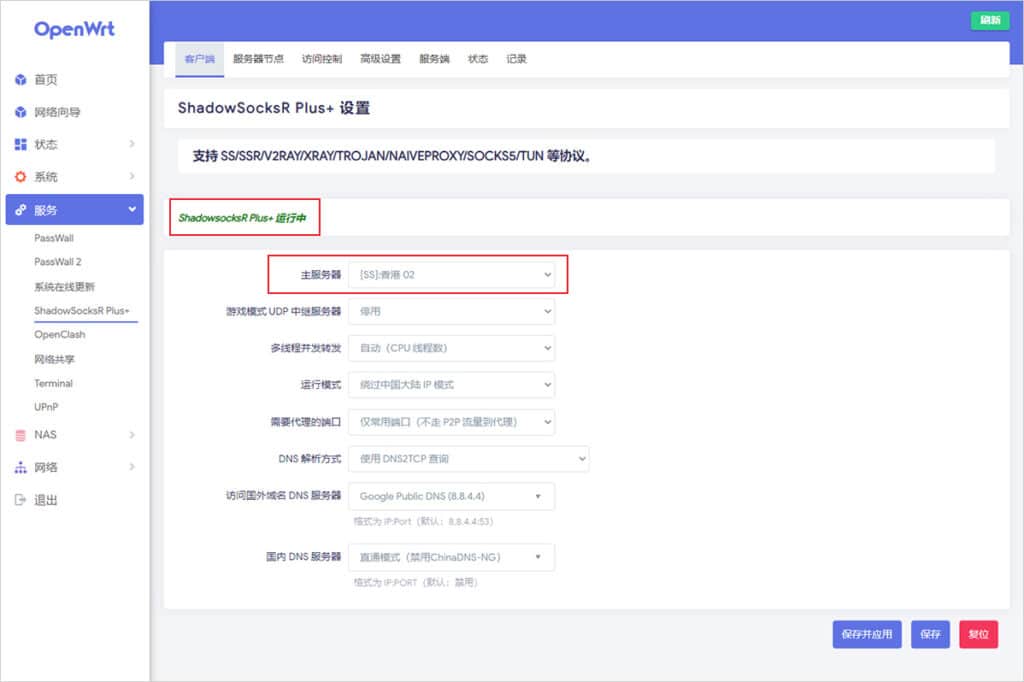
Task: Click the status grid icon in sidebar
Action: [x=20, y=145]
